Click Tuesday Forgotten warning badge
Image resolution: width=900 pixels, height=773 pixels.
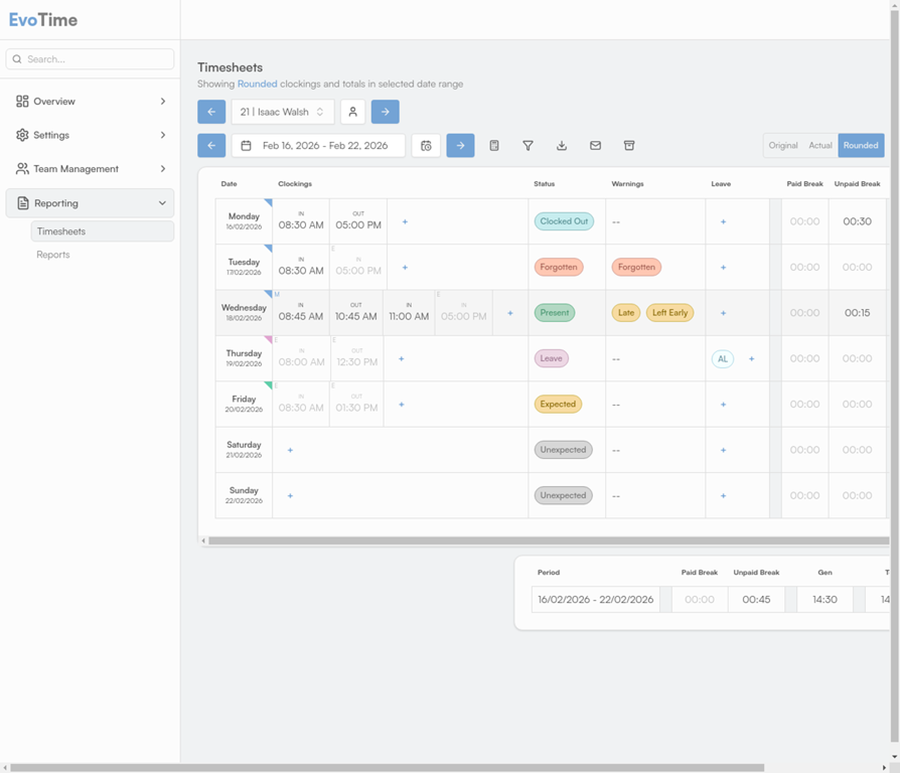pyautogui.click(x=637, y=267)
